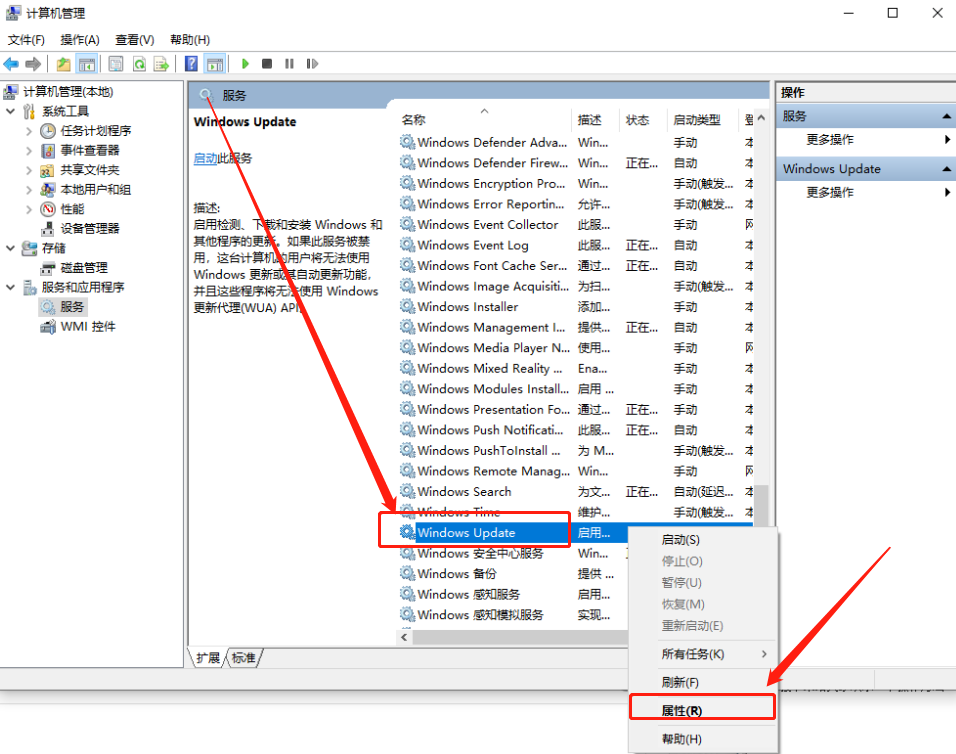Toggle the console tree visibility icon
This screenshot has height=754, width=956.
point(84,63)
